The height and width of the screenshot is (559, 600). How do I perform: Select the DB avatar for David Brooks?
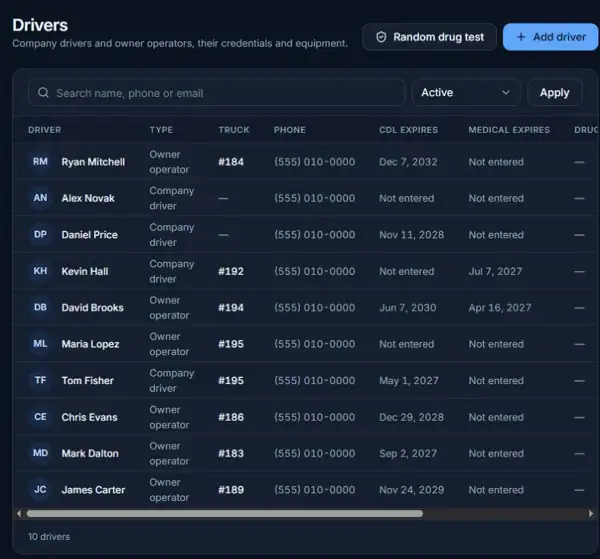40,308
